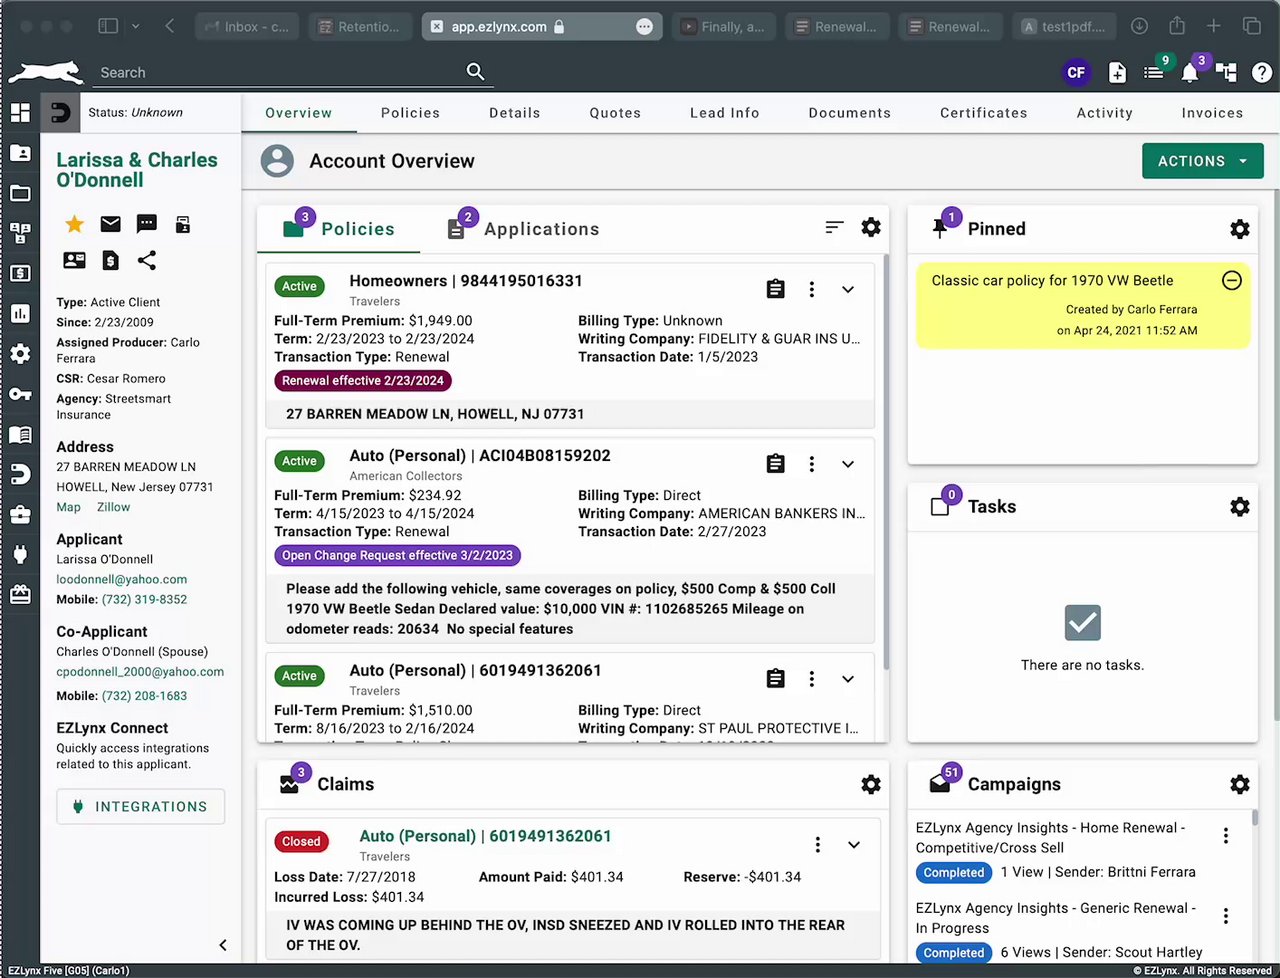Open the Zillow link under Address
Viewport: 1280px width, 978px height.
coord(113,507)
